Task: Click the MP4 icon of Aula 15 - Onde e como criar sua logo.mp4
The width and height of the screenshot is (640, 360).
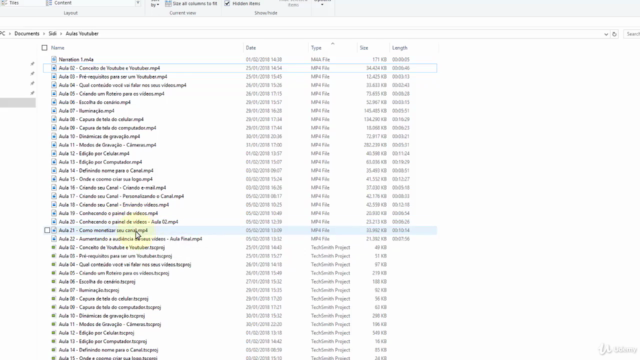Action: pos(54,179)
